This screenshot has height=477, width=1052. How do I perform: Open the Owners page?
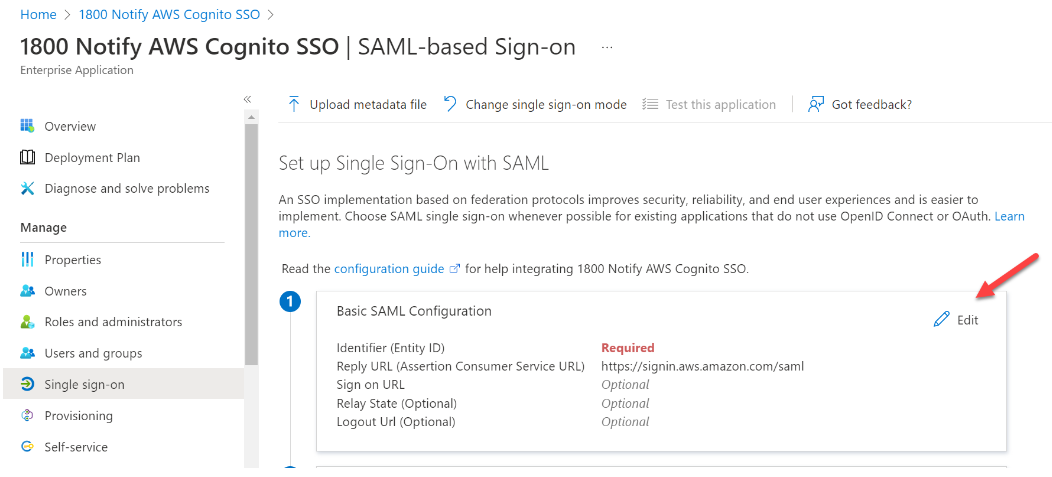tap(65, 291)
